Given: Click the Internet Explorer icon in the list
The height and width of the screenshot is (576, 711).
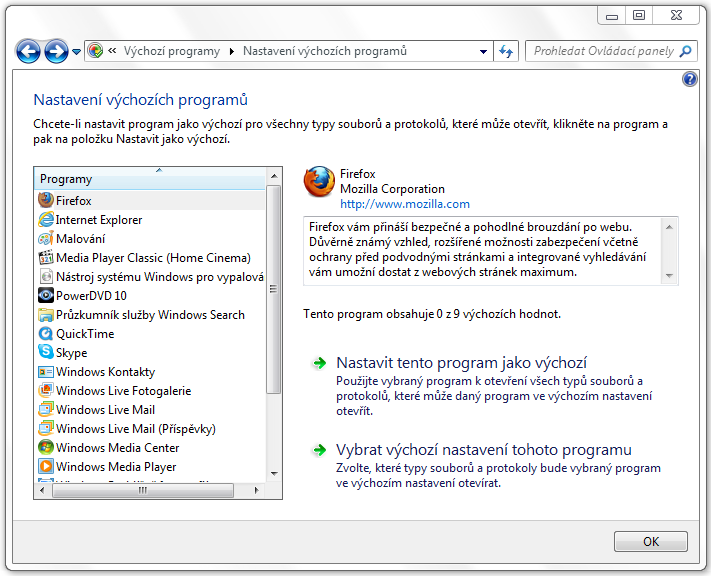Looking at the screenshot, I should (x=46, y=220).
